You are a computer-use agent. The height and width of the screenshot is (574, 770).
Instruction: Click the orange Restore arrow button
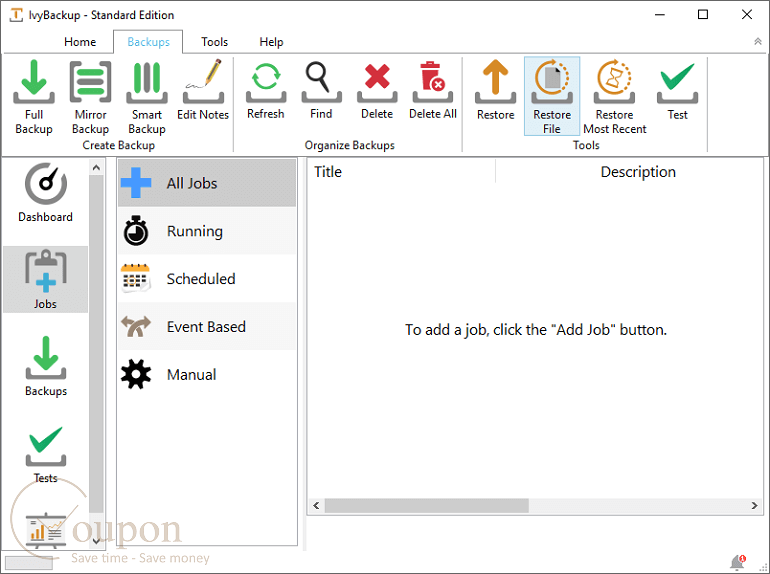pyautogui.click(x=495, y=90)
